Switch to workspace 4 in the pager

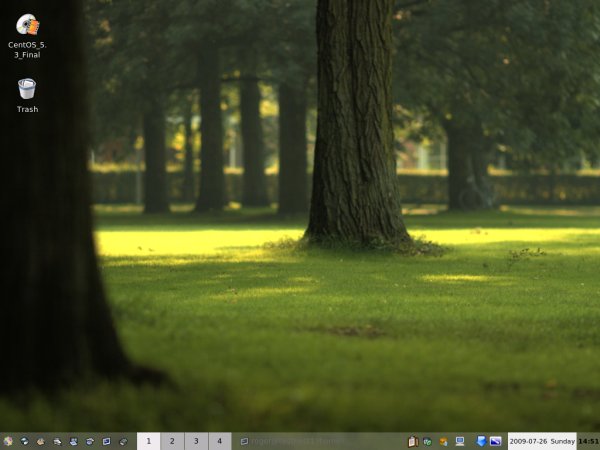(x=220, y=441)
